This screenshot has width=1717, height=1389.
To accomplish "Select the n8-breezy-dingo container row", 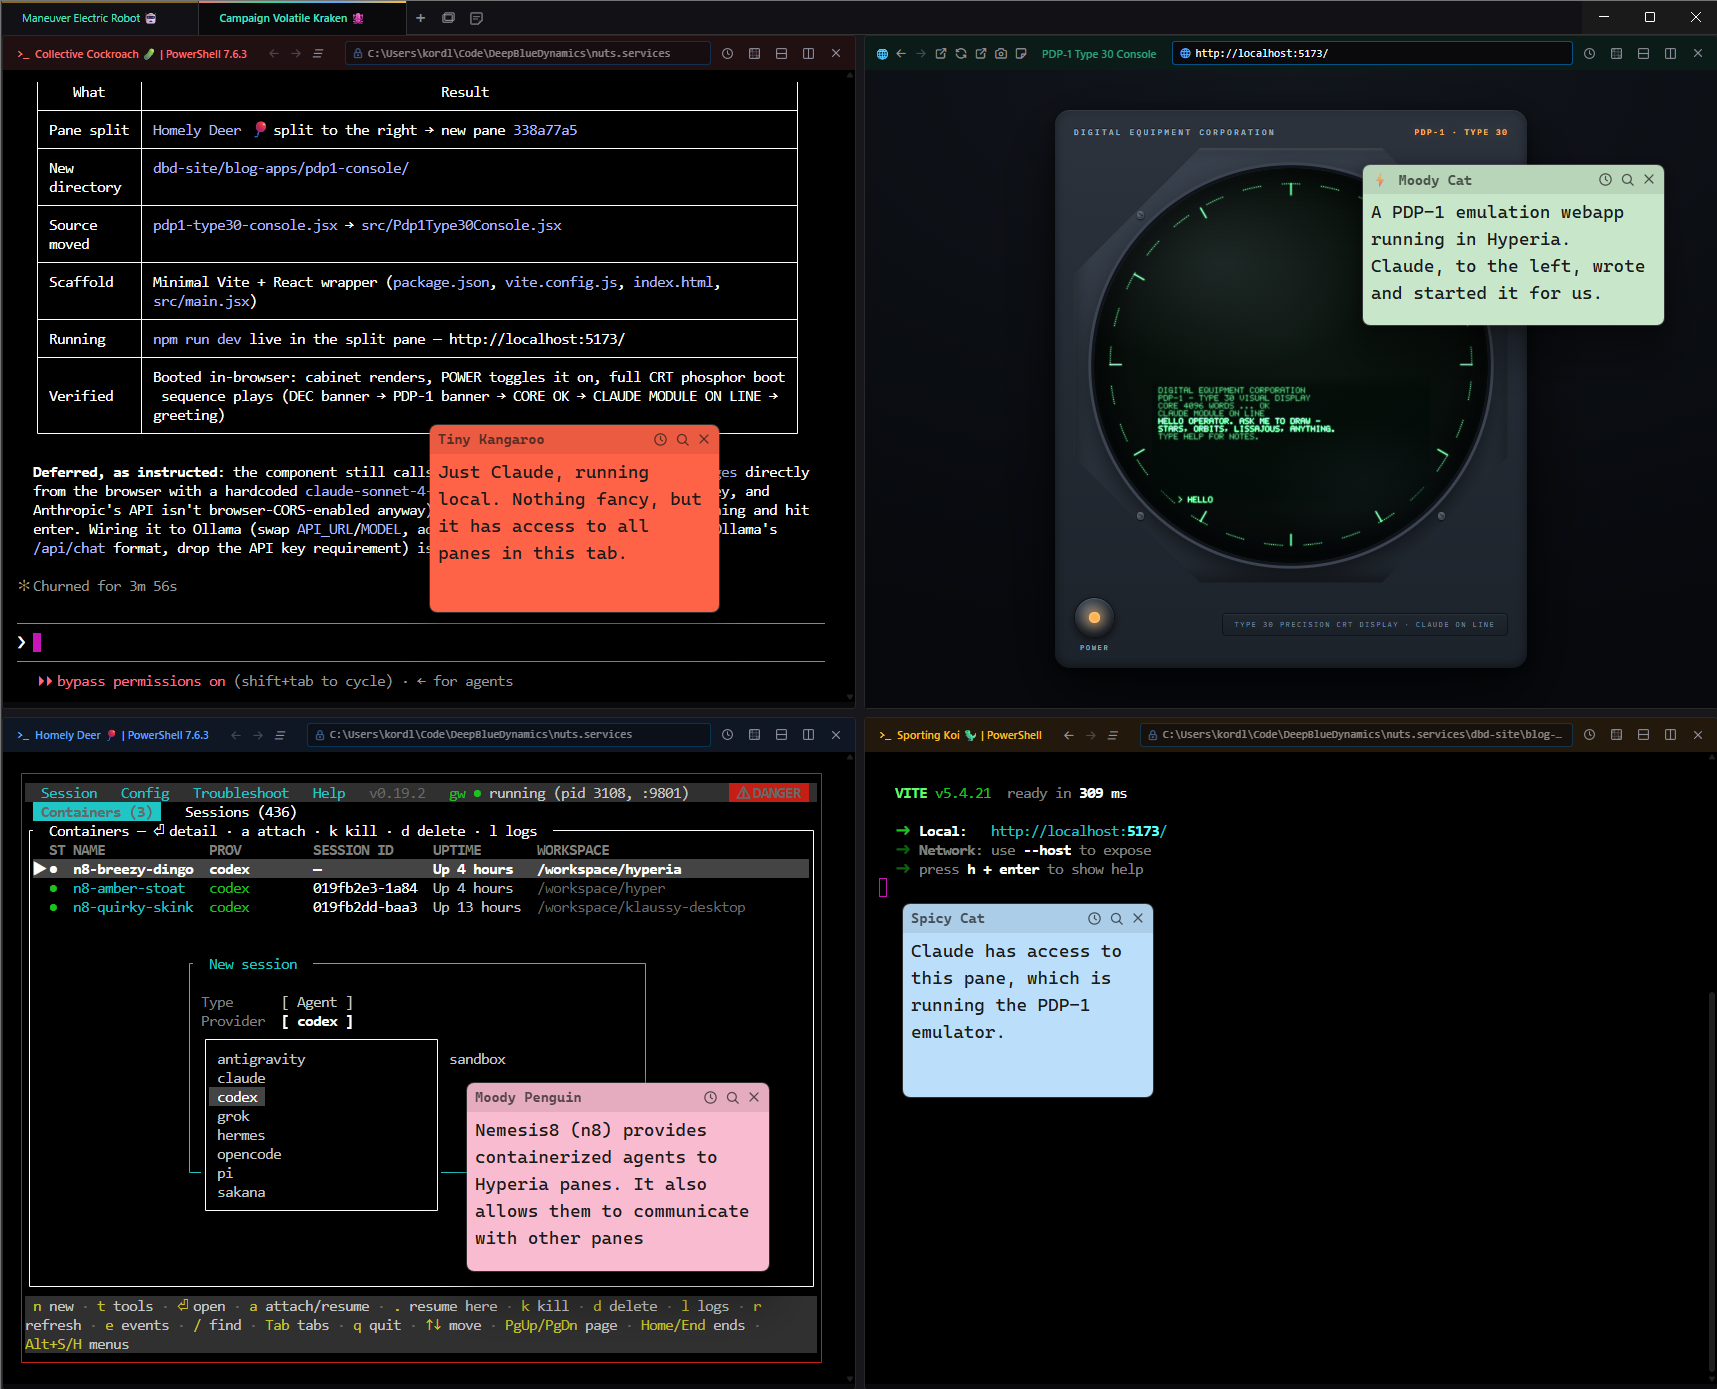I will pyautogui.click(x=421, y=869).
